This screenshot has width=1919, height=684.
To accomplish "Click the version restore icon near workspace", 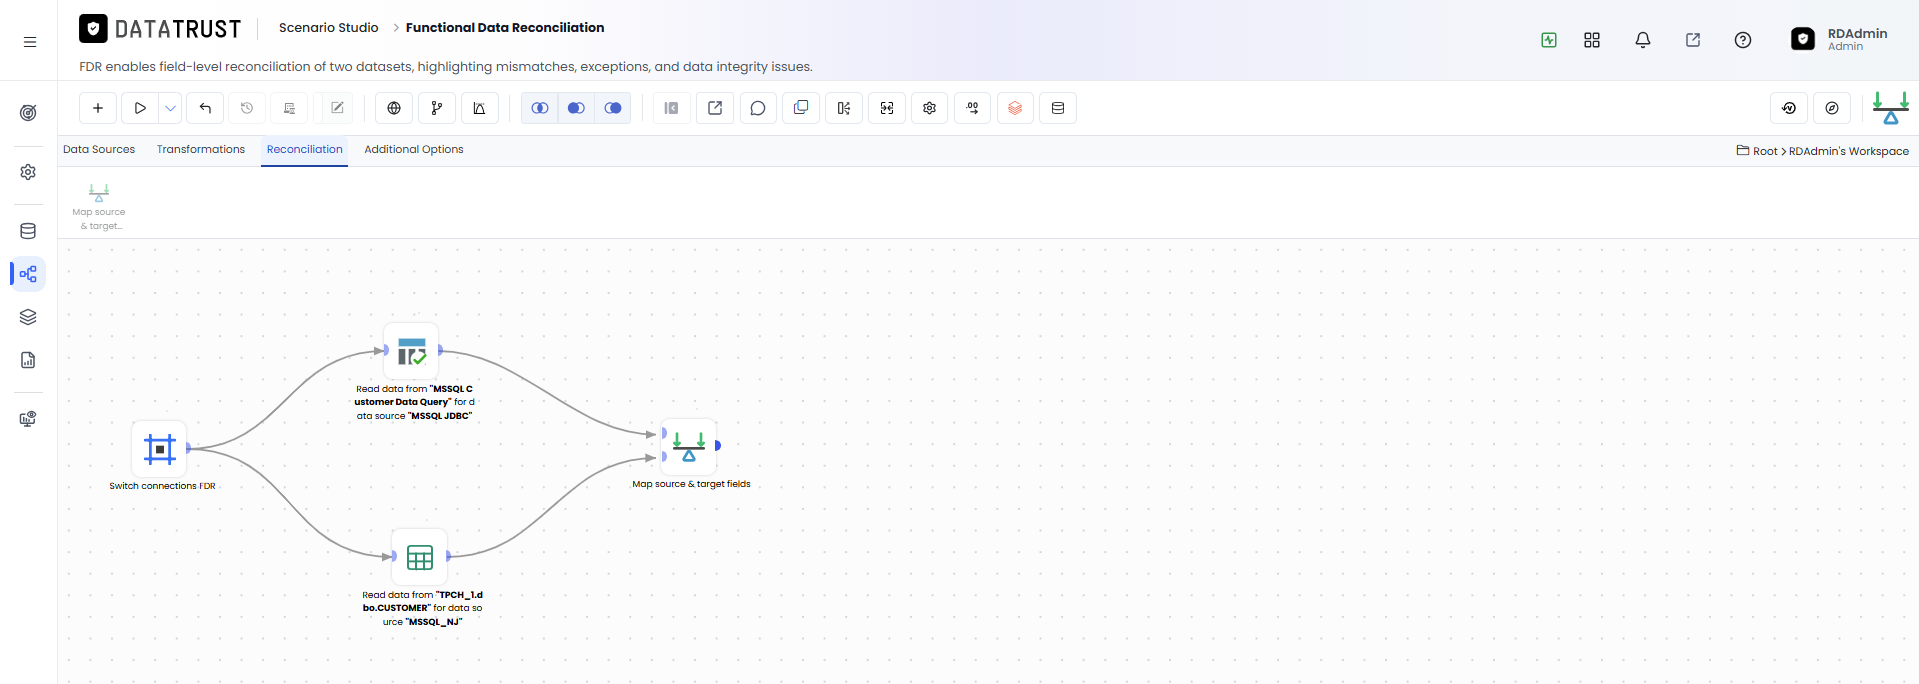I will (x=1789, y=108).
